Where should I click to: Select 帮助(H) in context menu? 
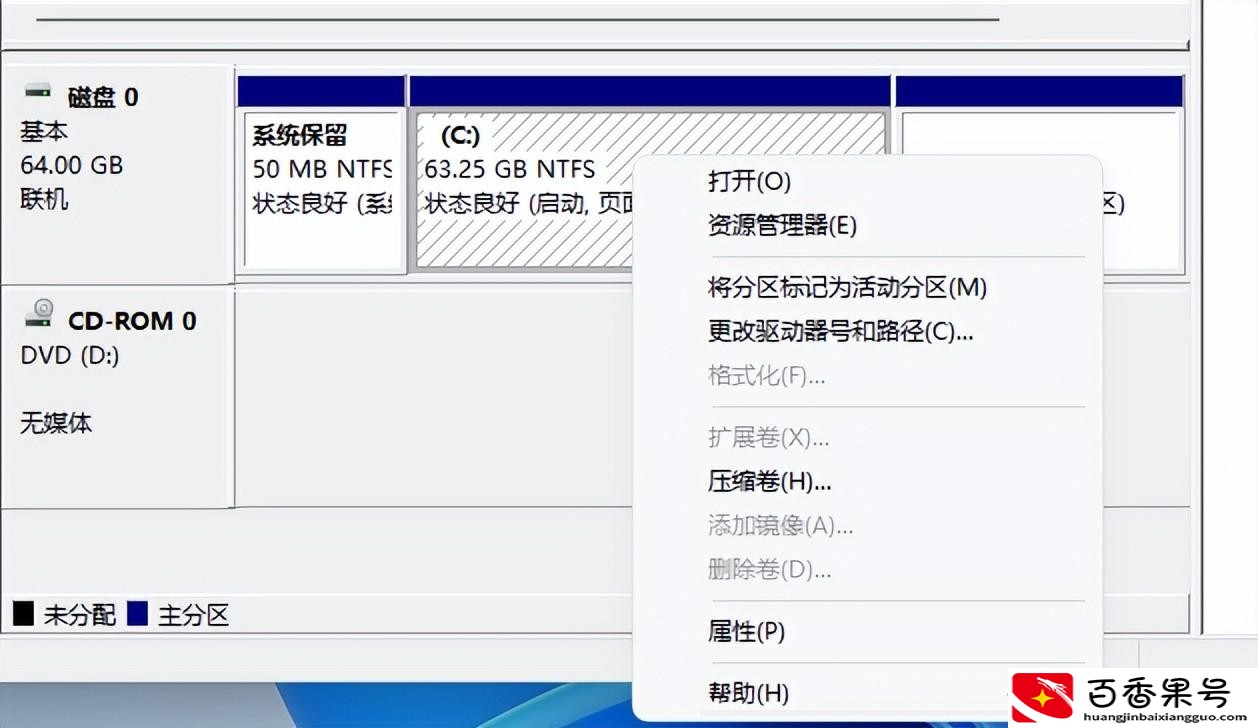point(748,692)
